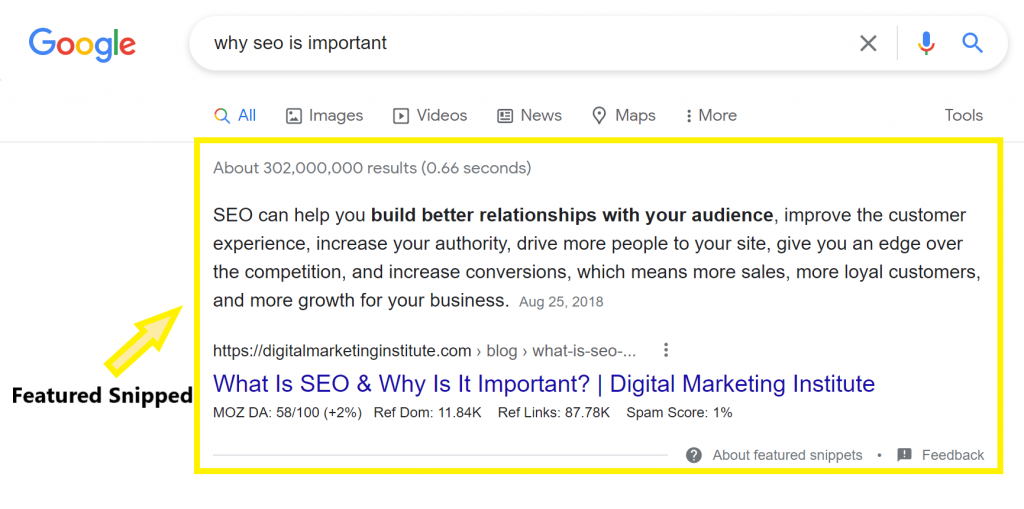This screenshot has height=509, width=1024.
Task: Clear the search box with X icon
Action: coord(868,44)
